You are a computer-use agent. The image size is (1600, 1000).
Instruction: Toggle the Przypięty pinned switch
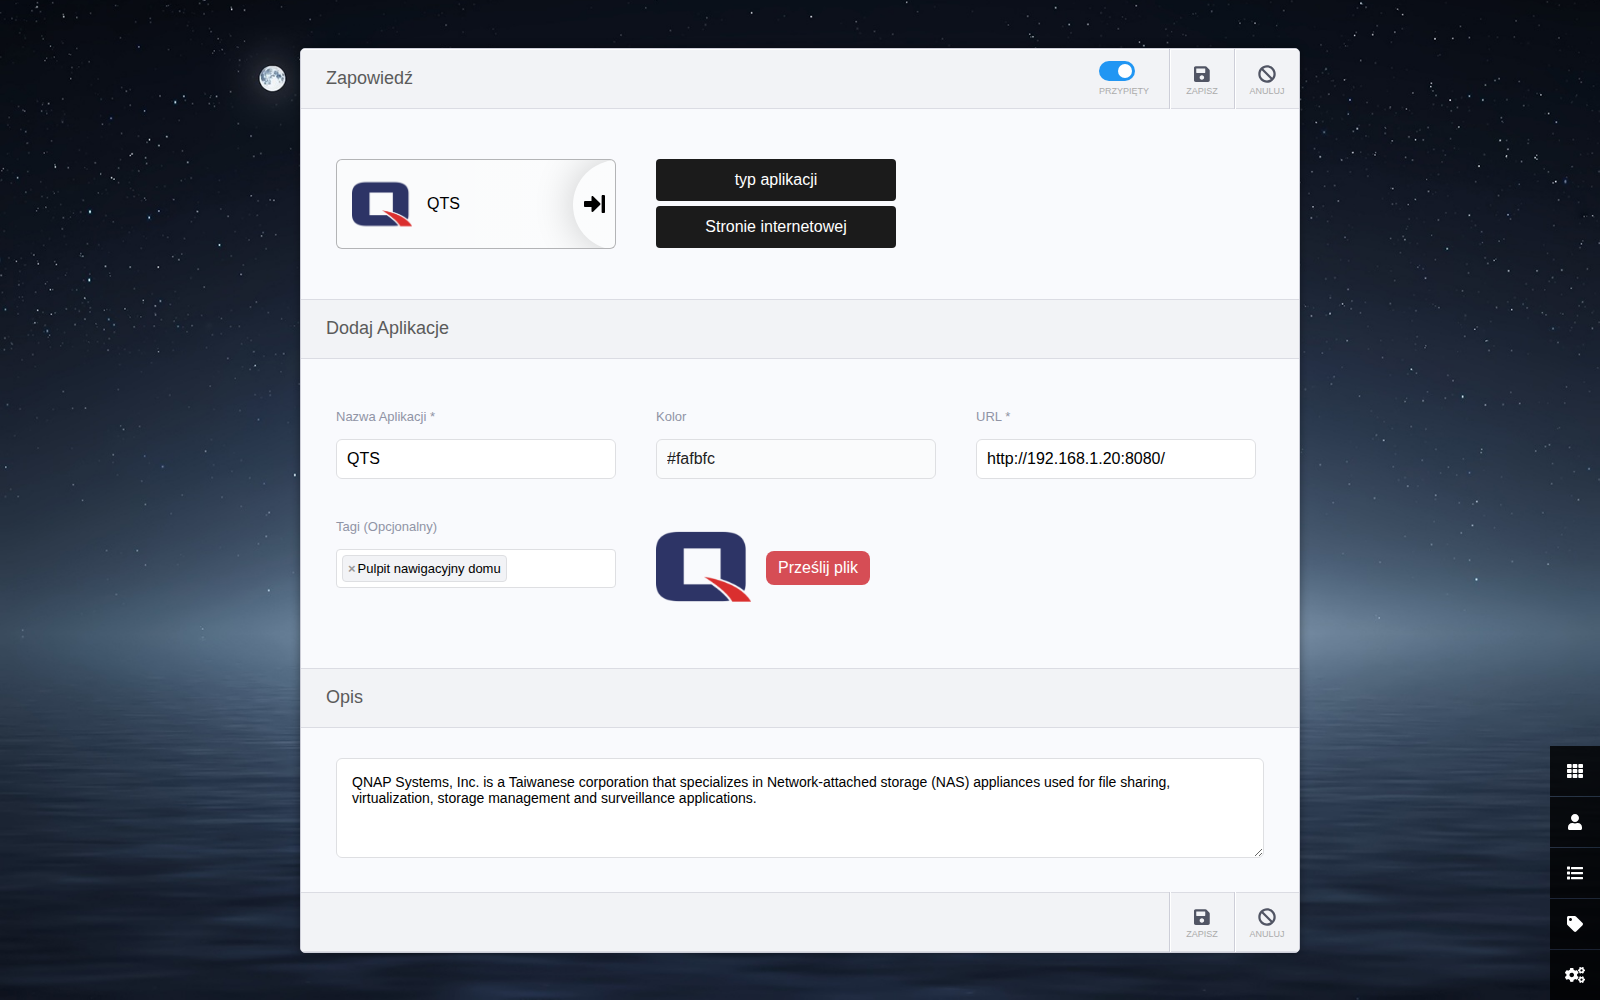(1116, 71)
